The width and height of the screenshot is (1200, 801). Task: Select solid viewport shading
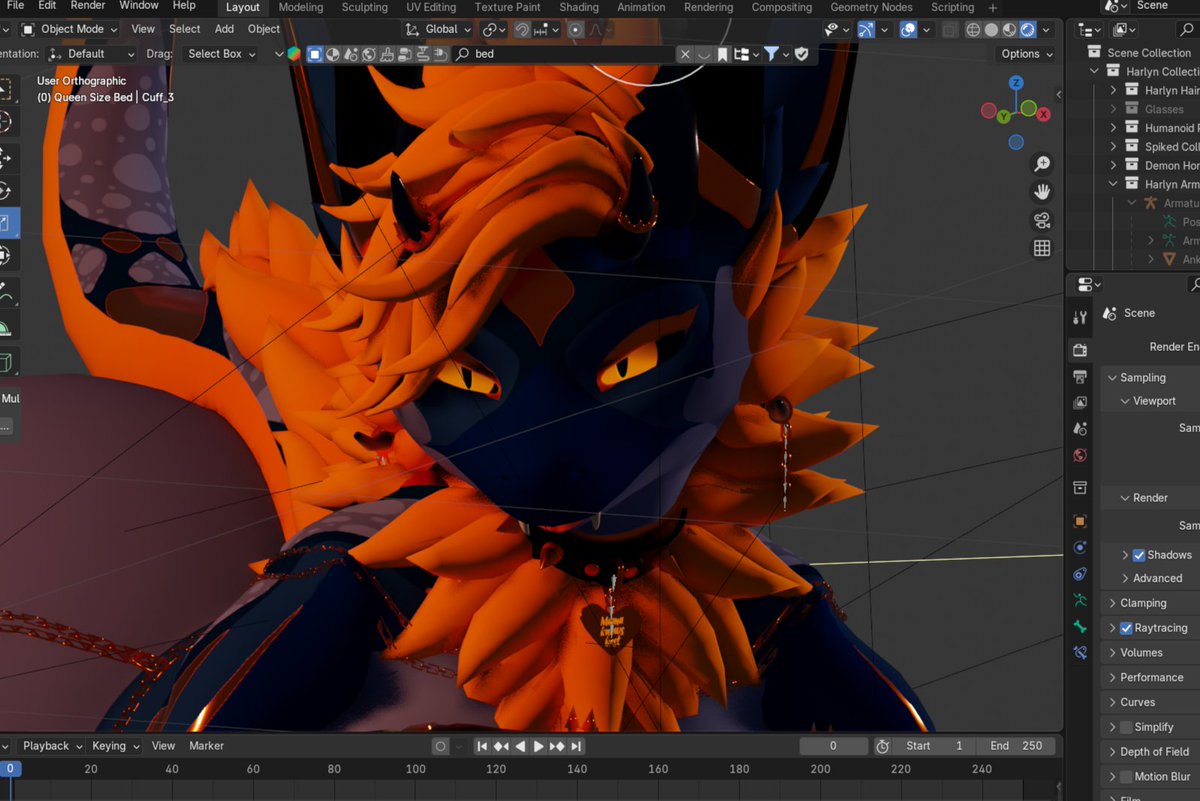point(991,30)
